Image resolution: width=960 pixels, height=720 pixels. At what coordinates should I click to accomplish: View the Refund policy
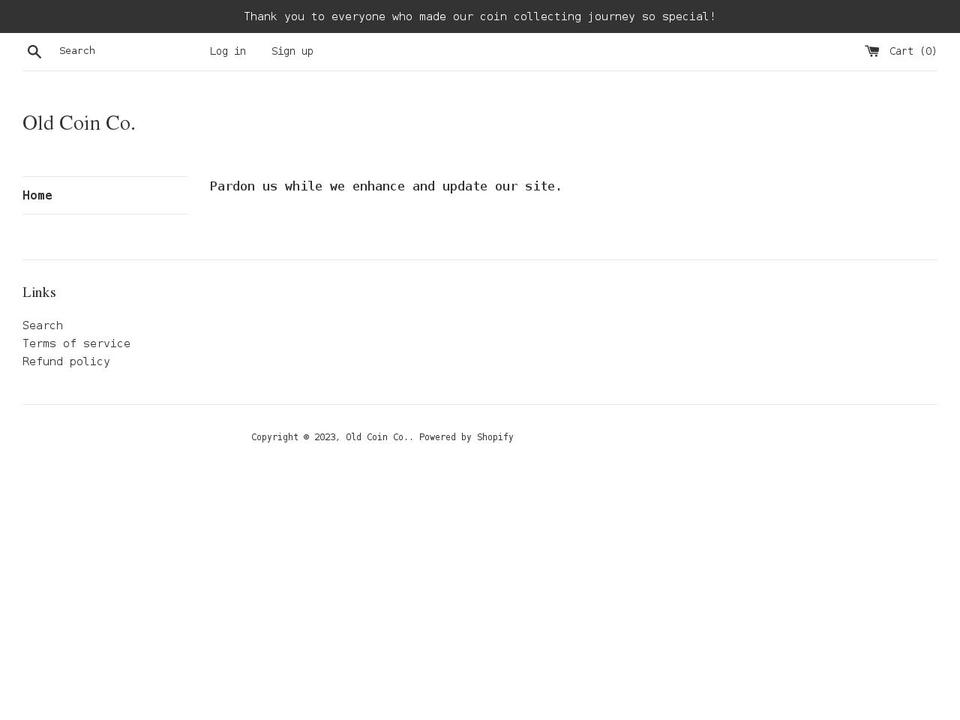pos(66,361)
